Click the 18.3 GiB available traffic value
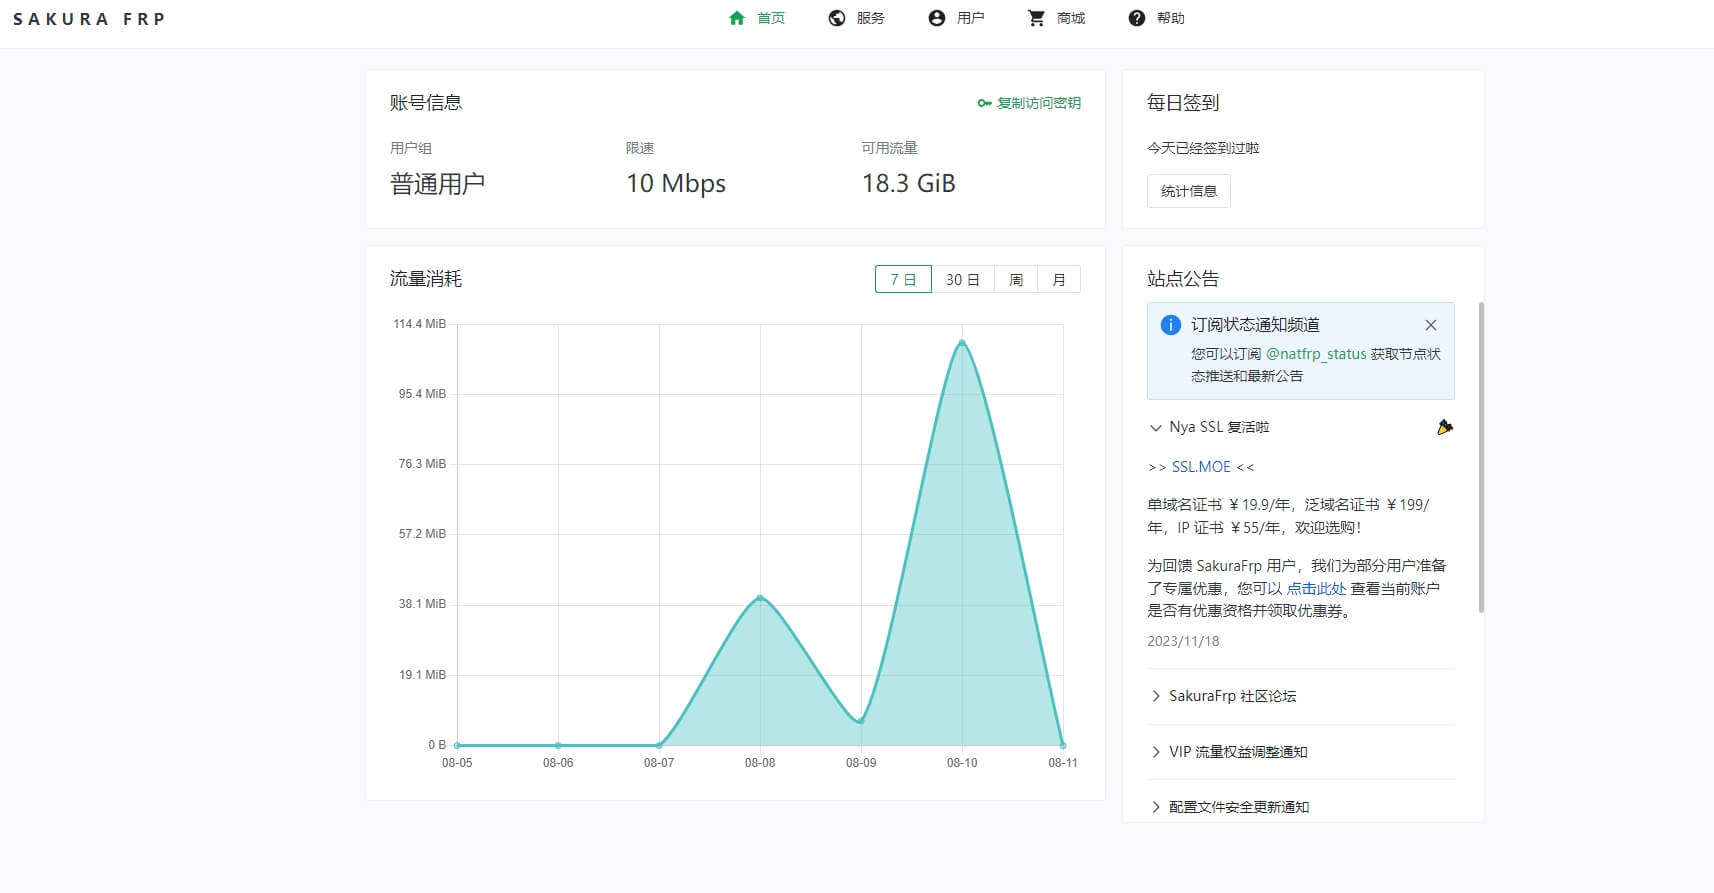 click(x=909, y=184)
